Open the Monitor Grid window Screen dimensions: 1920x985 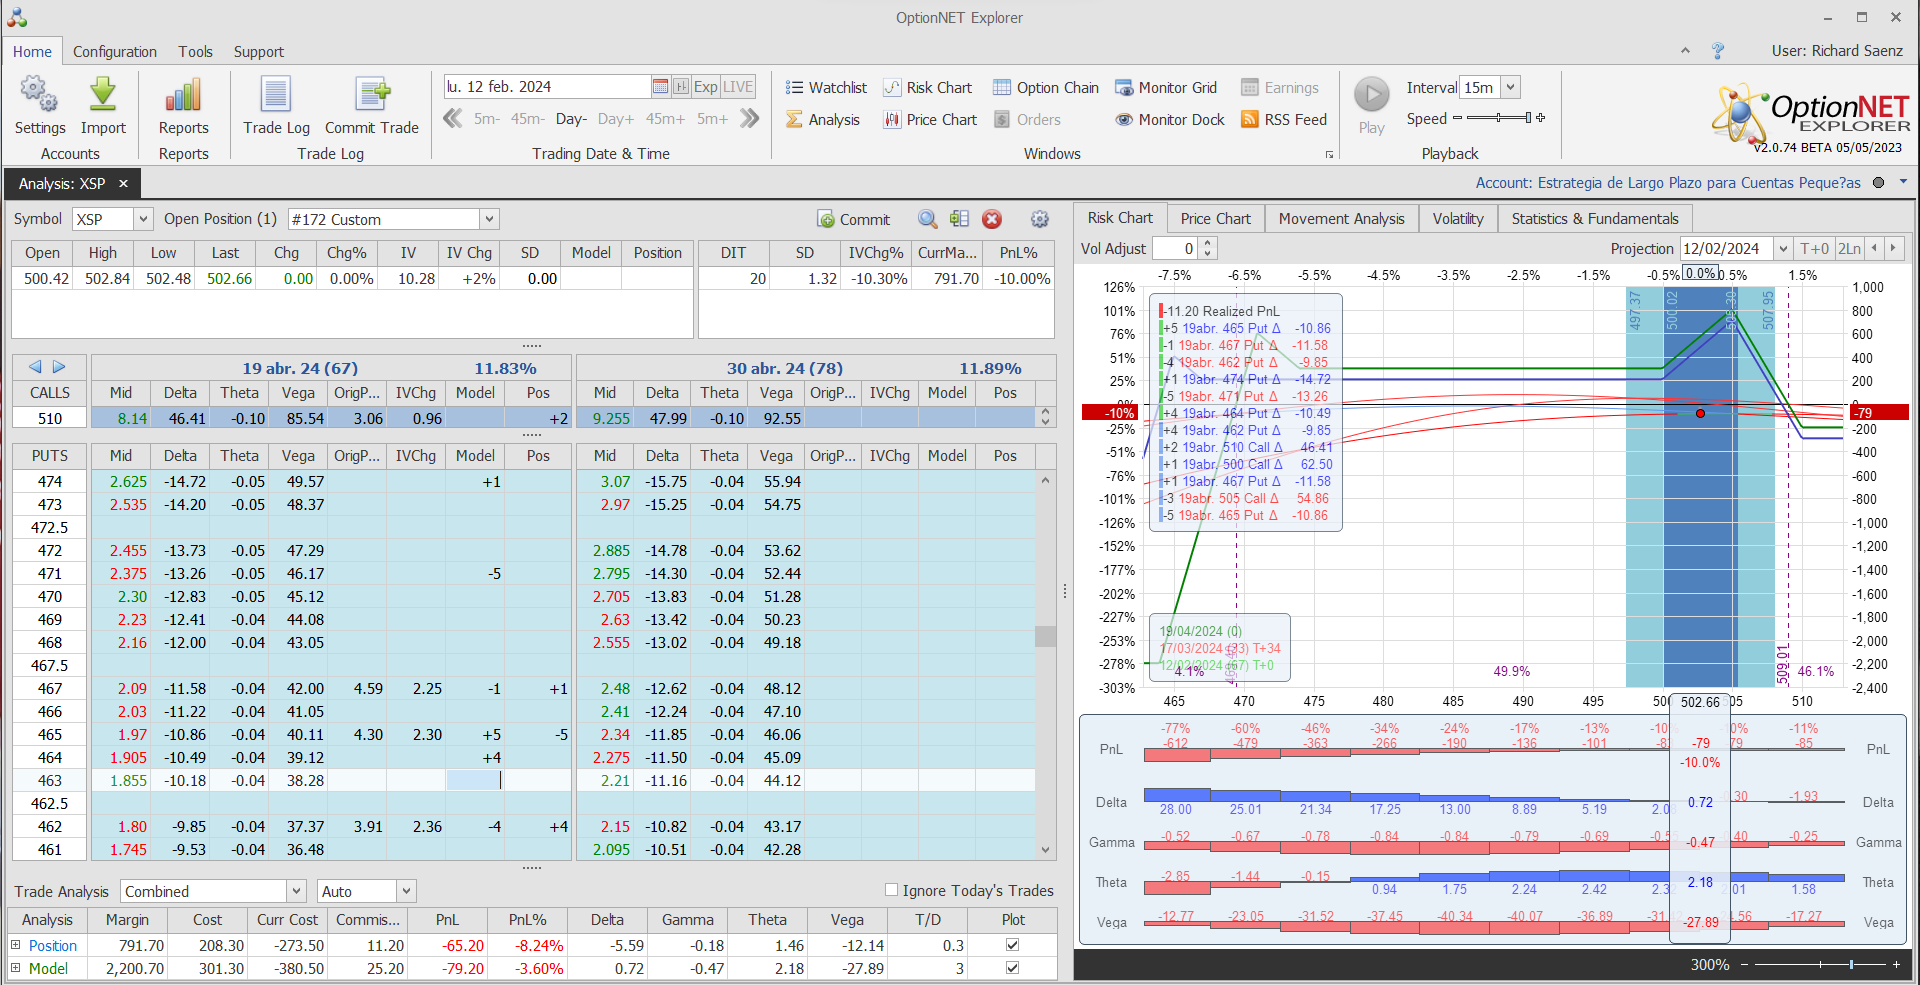[1166, 88]
